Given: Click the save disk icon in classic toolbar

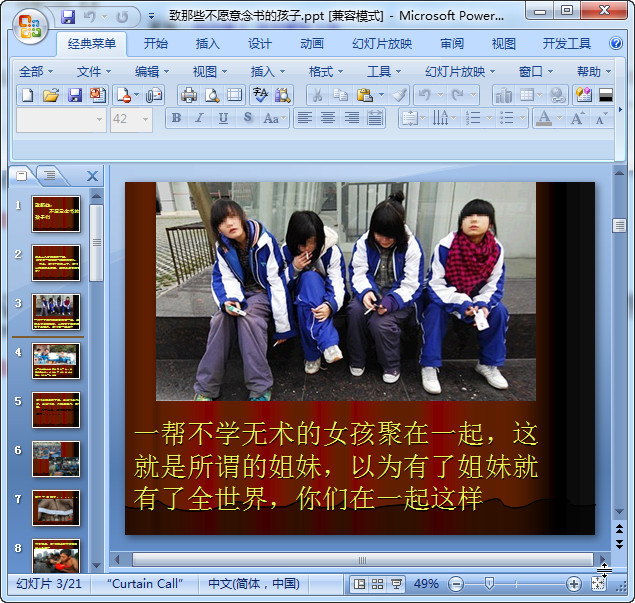Looking at the screenshot, I should (x=75, y=96).
